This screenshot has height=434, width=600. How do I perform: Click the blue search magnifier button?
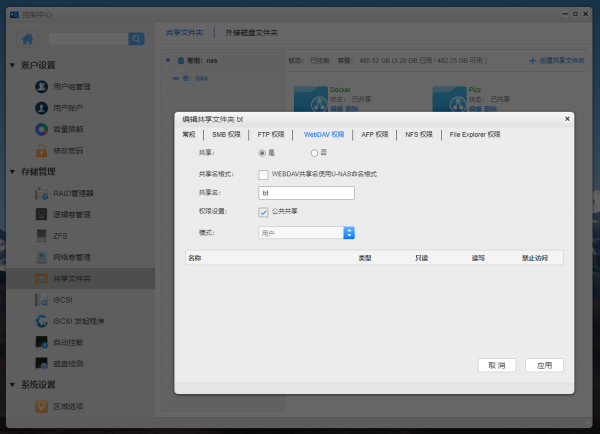(136, 39)
